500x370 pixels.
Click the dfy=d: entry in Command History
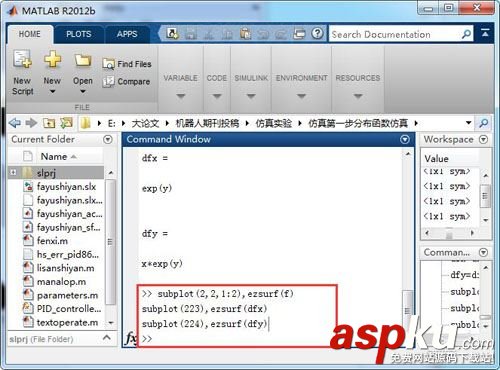click(464, 275)
